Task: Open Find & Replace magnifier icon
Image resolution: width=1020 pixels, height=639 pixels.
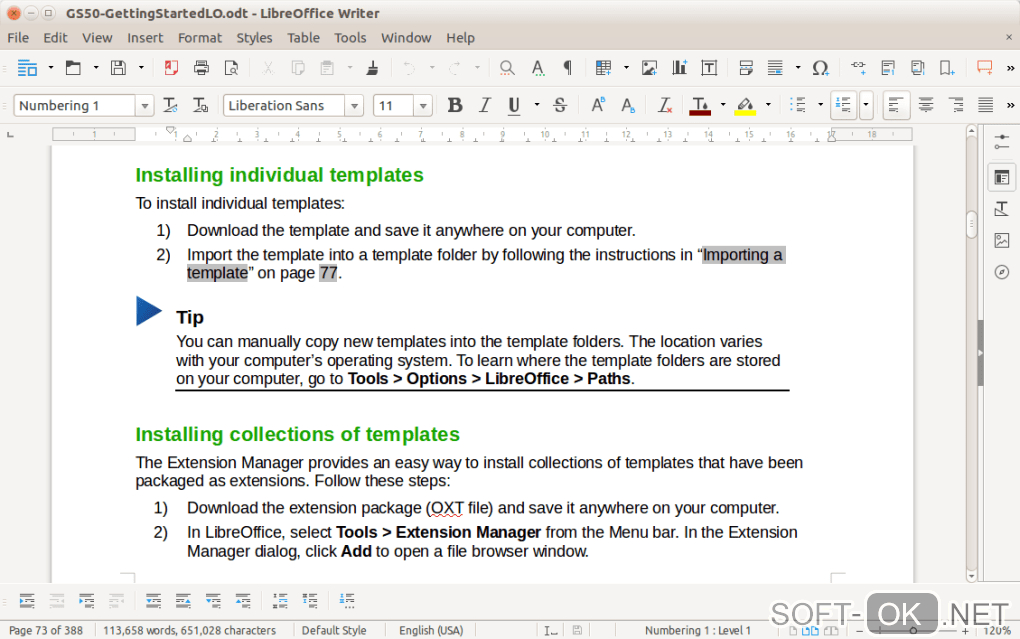Action: tap(507, 68)
